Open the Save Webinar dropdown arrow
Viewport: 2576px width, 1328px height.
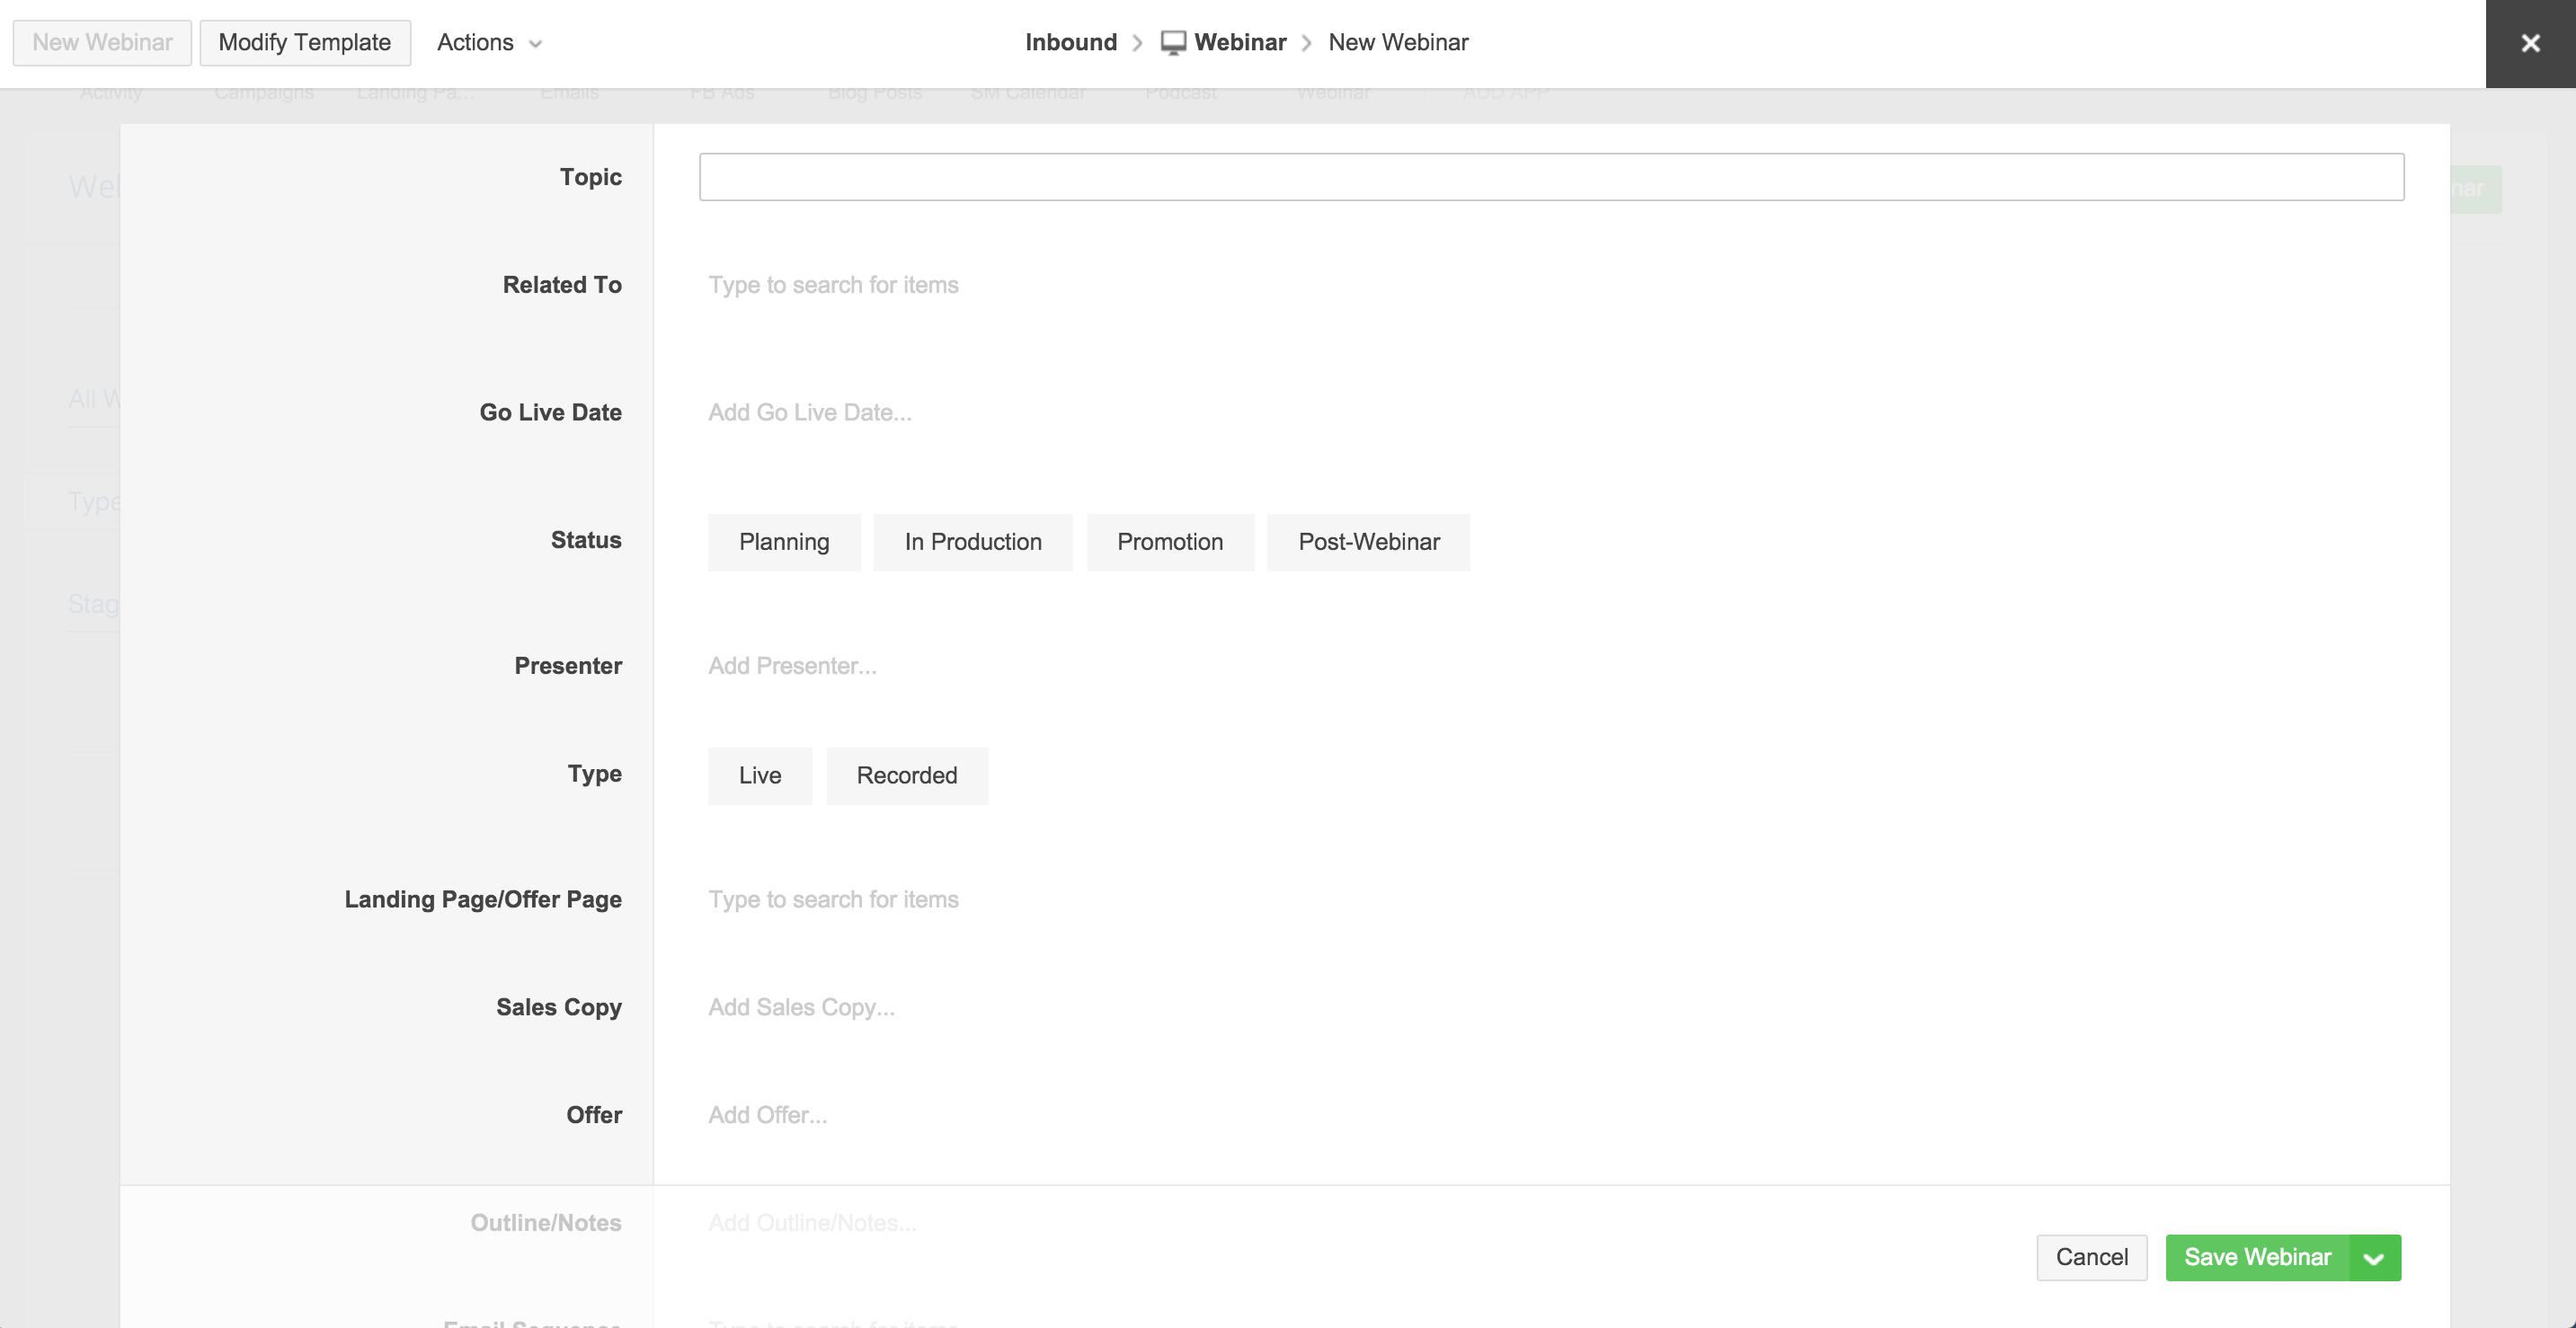coord(2374,1258)
